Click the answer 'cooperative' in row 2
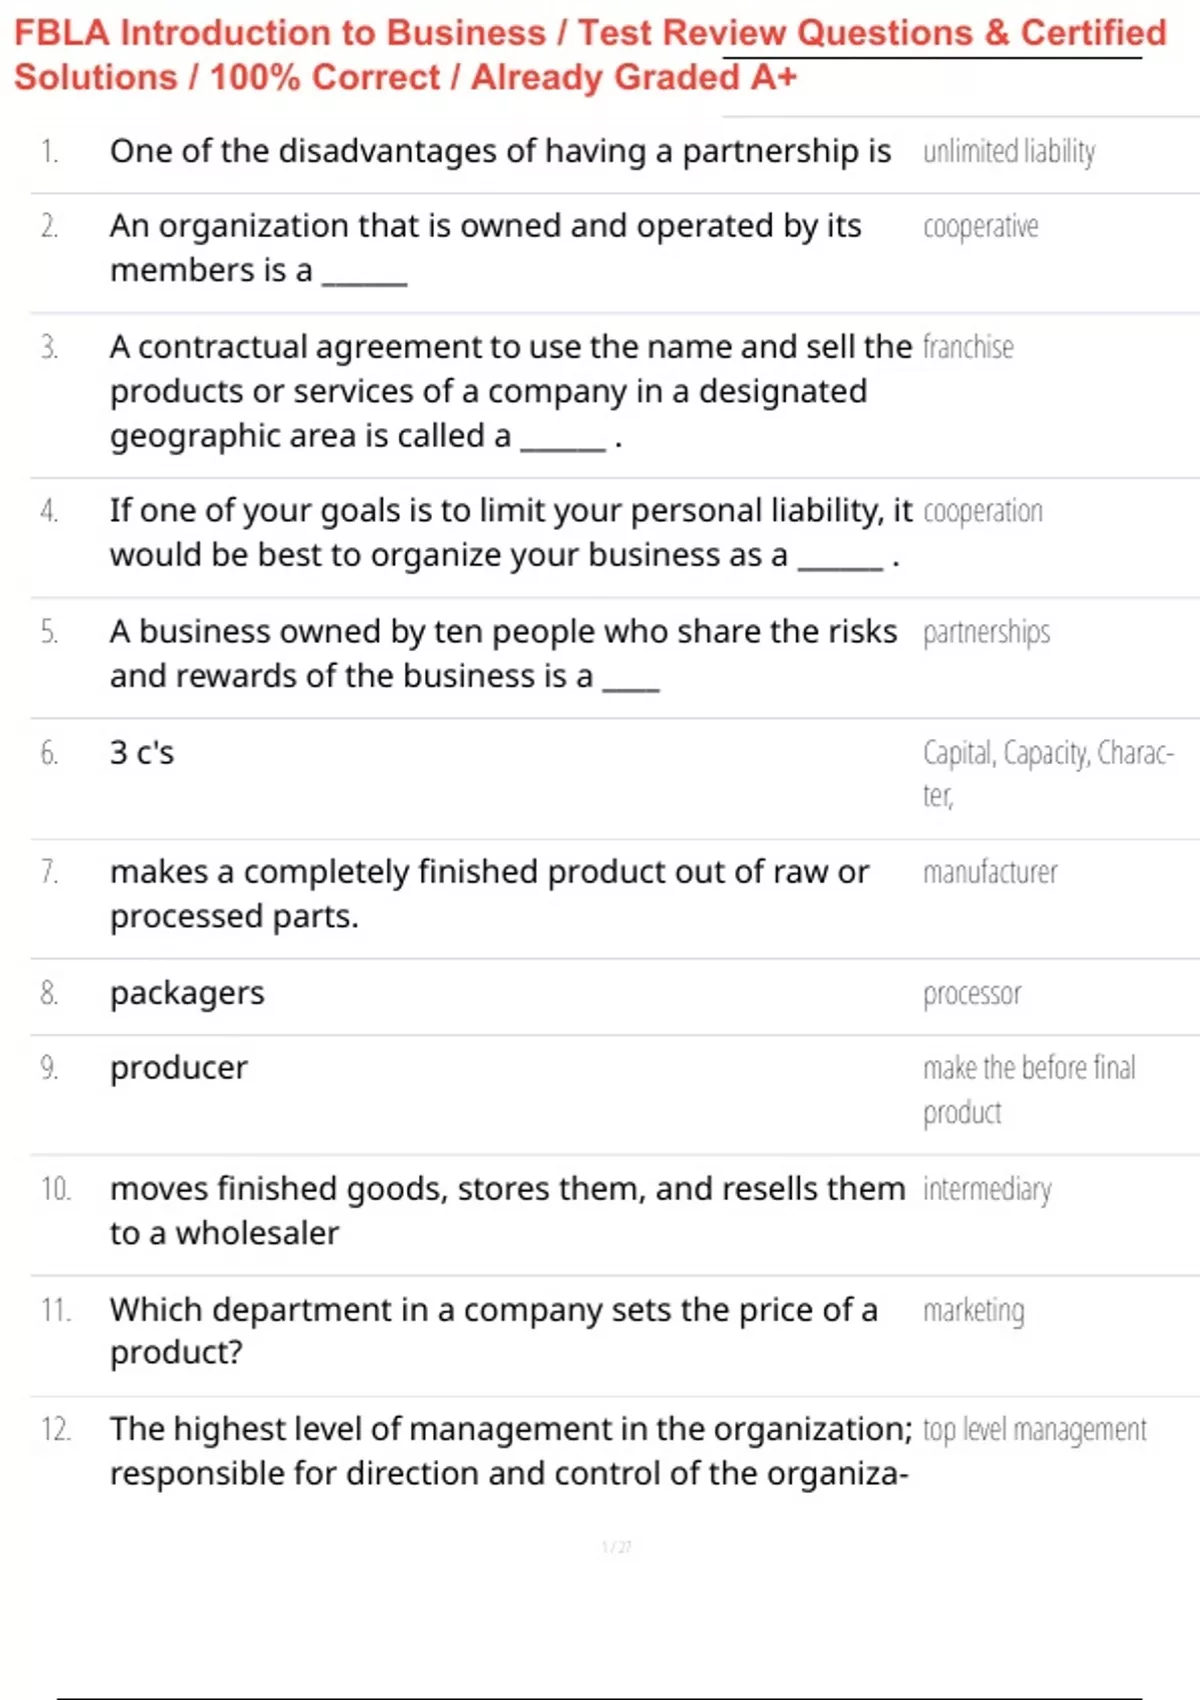Viewport: 1200px width, 1700px height. tap(980, 227)
